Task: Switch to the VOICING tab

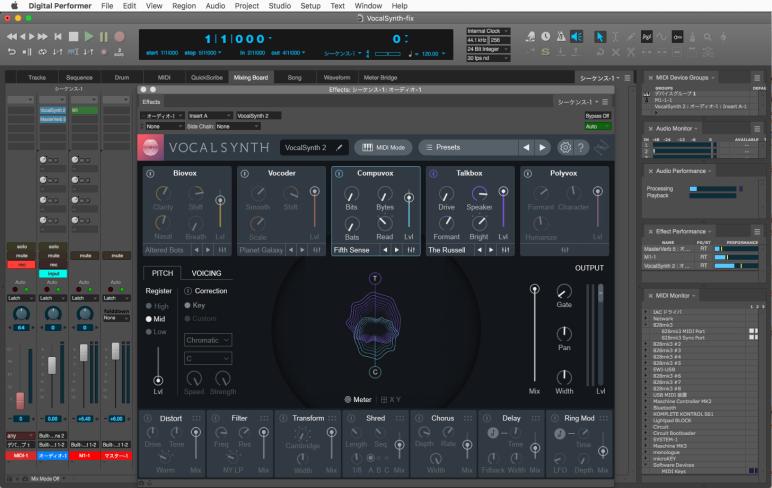Action: (206, 273)
